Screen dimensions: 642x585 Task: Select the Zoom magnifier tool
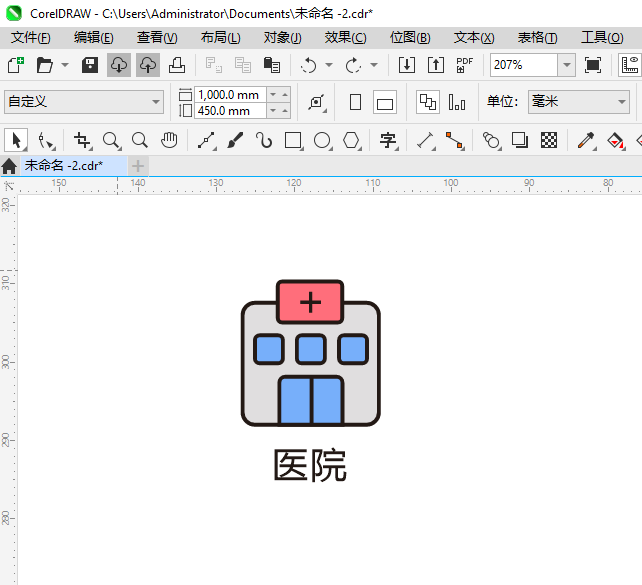tap(111, 140)
